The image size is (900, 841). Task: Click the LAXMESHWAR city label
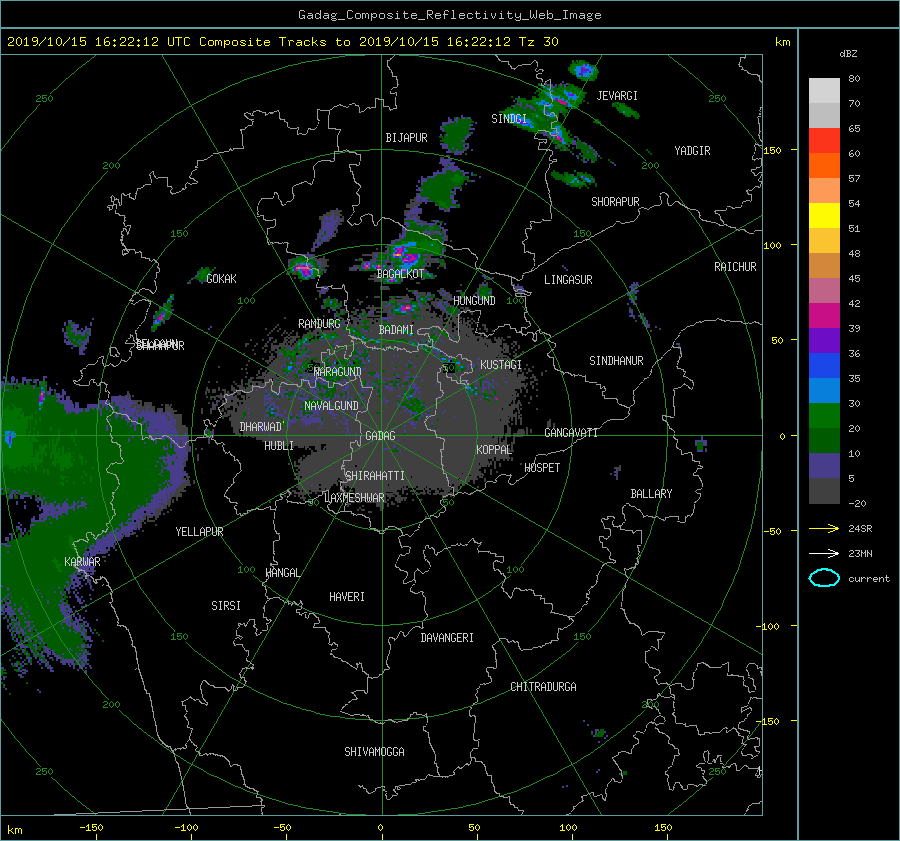click(x=354, y=498)
